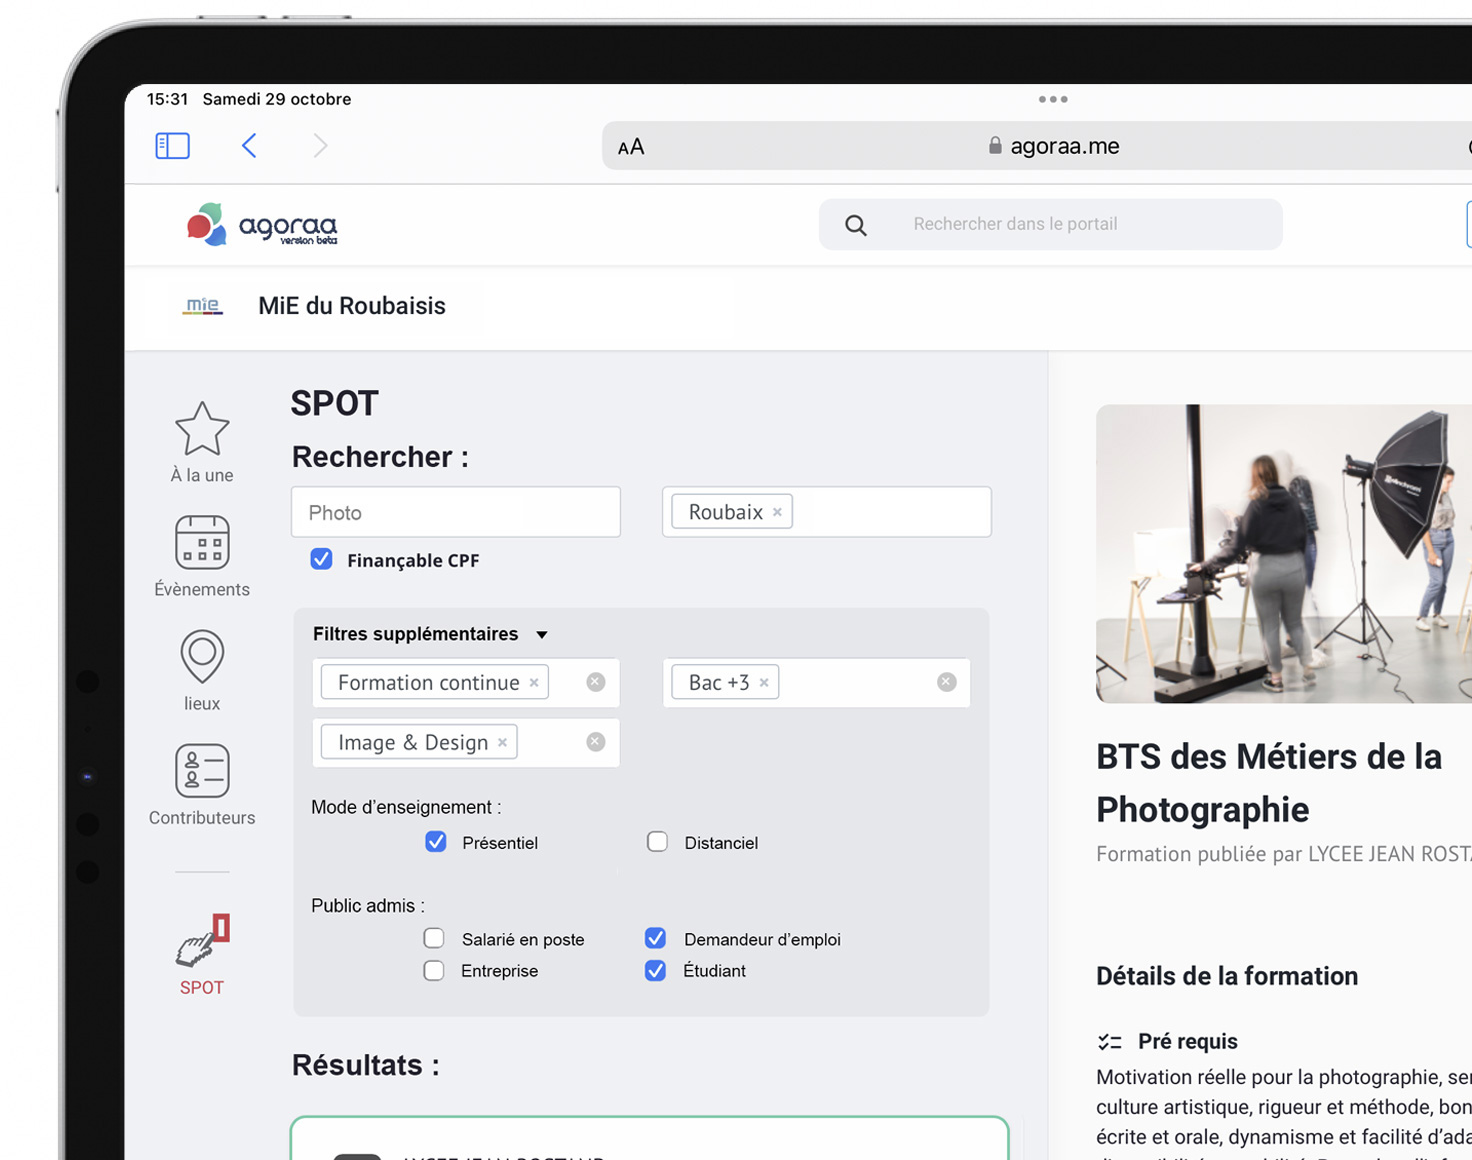Remove the Formation continue tag
The width and height of the screenshot is (1472, 1160).
pos(534,683)
